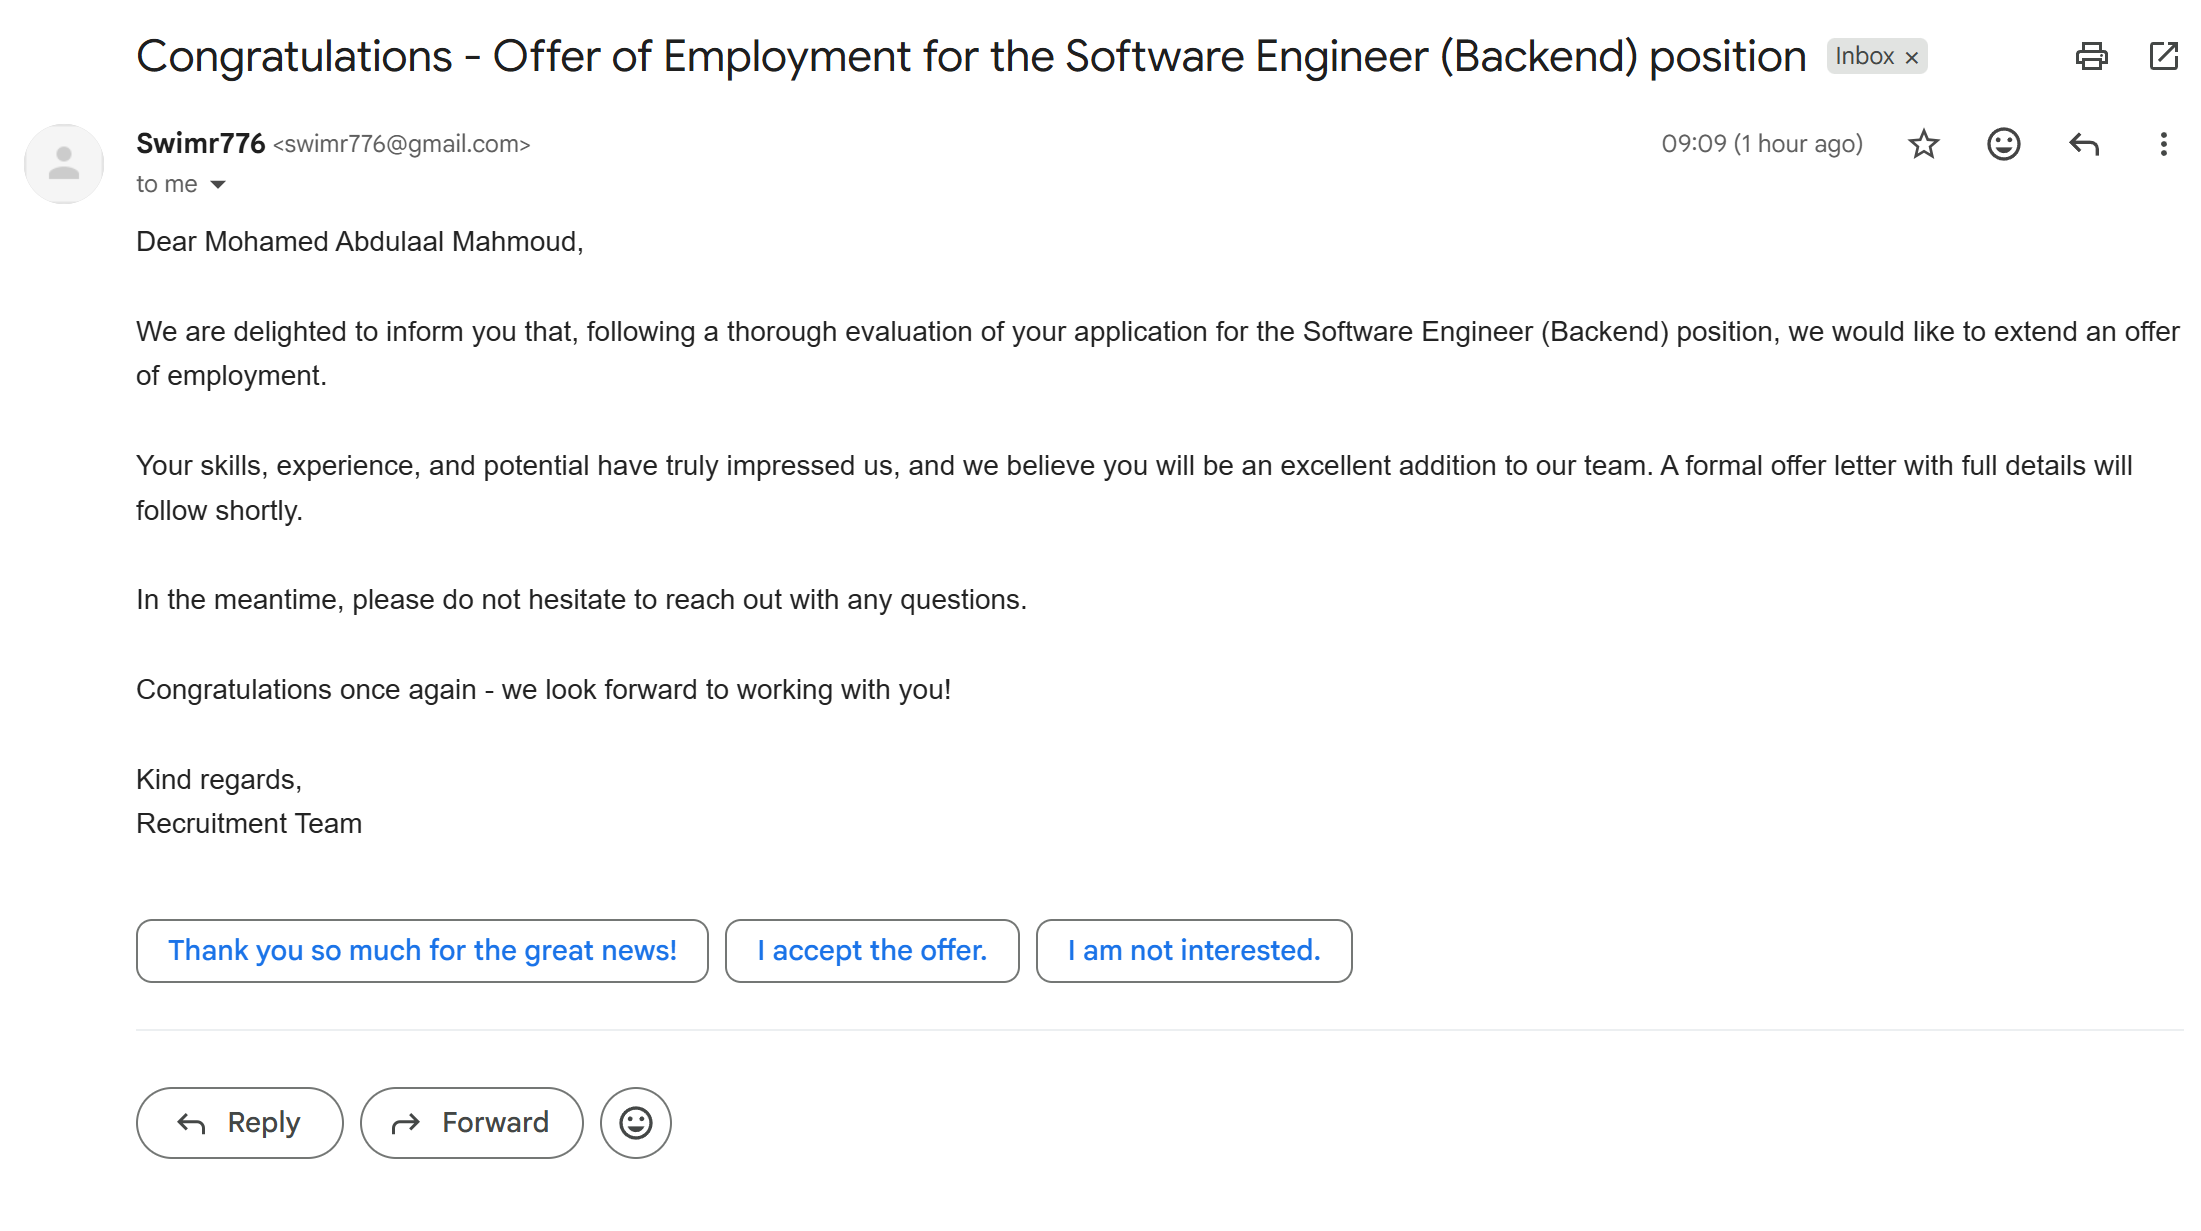Open the three-dot More options menu
This screenshot has width=2201, height=1231.
point(2163,144)
